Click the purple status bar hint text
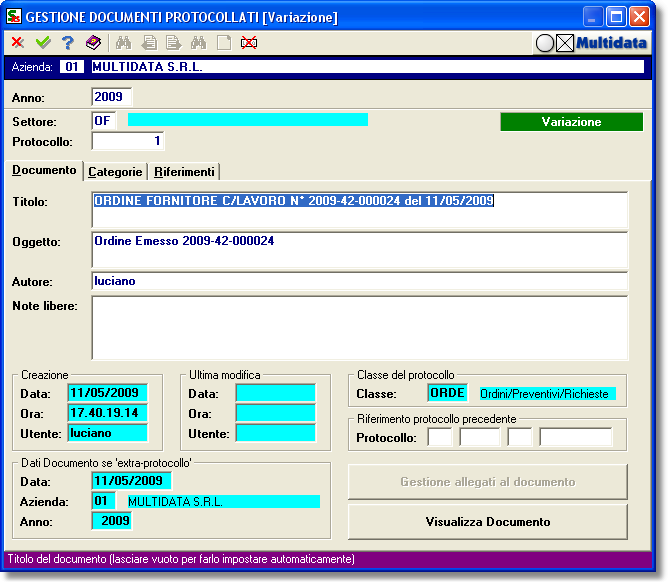668x584 pixels. point(181,559)
